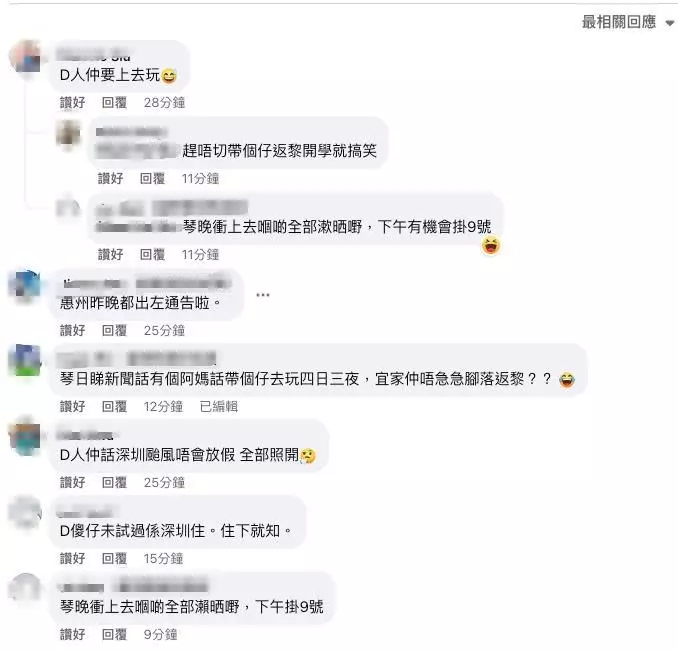Like the reply about 帶個仔返黎開學
The width and height of the screenshot is (678, 650).
(110, 178)
